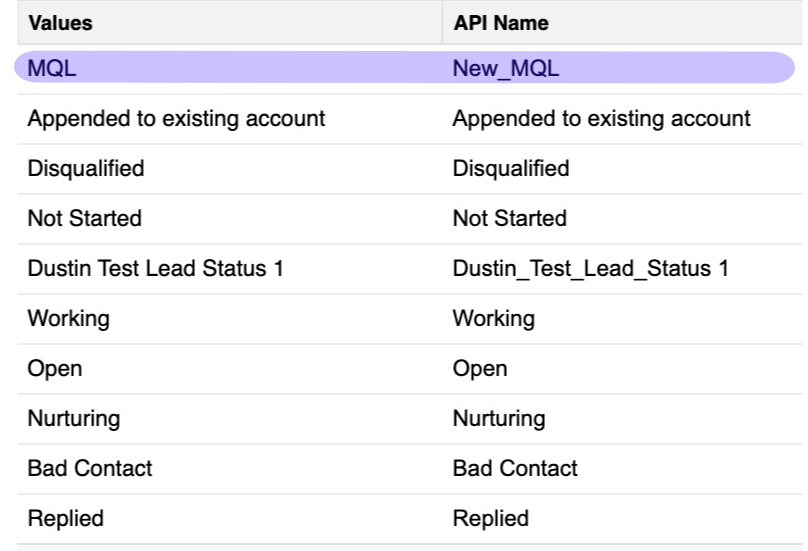Select the 'Dustin Test Lead Status 1' value
The height and width of the screenshot is (551, 808).
(154, 269)
